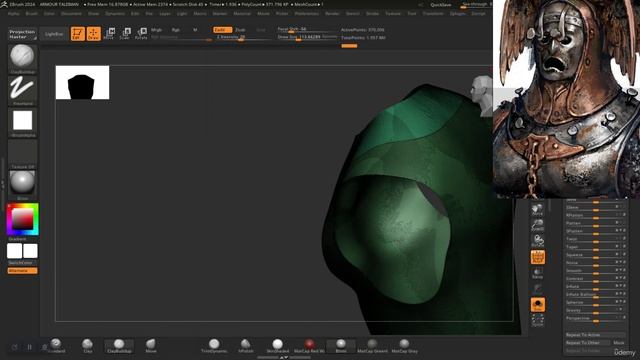Viewport: 640px width, 360px height.
Task: Choose the Move brush in bottom shelf
Action: pos(151,345)
